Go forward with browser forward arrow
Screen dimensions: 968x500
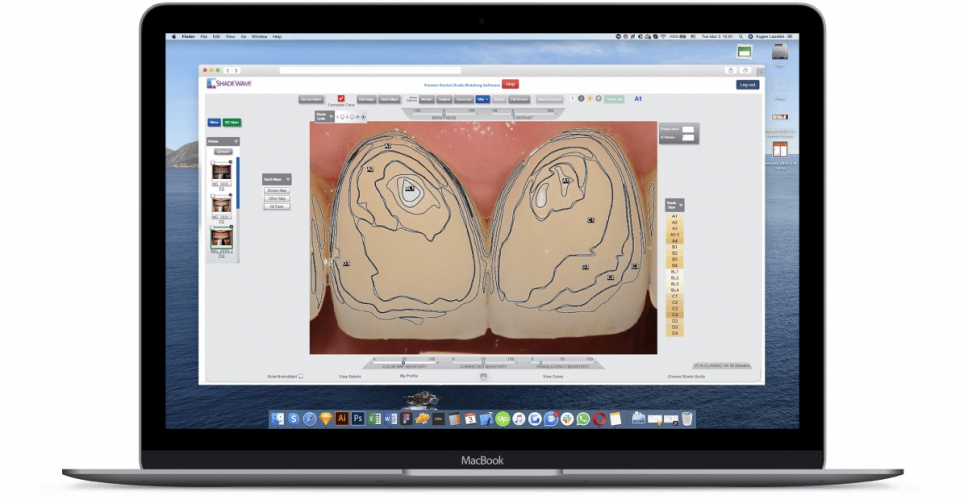(x=236, y=70)
